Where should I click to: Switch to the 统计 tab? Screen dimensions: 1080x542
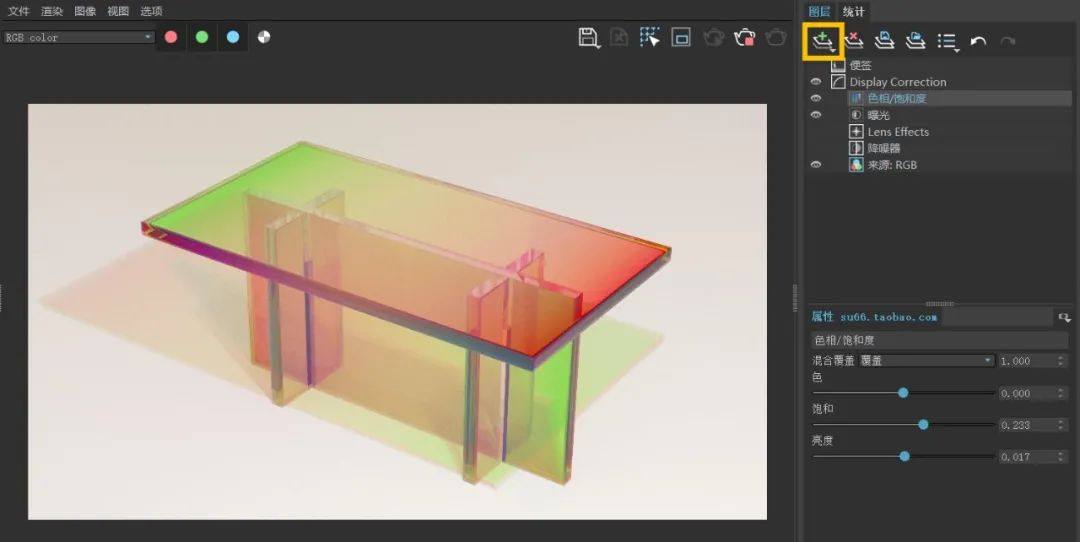tap(853, 12)
